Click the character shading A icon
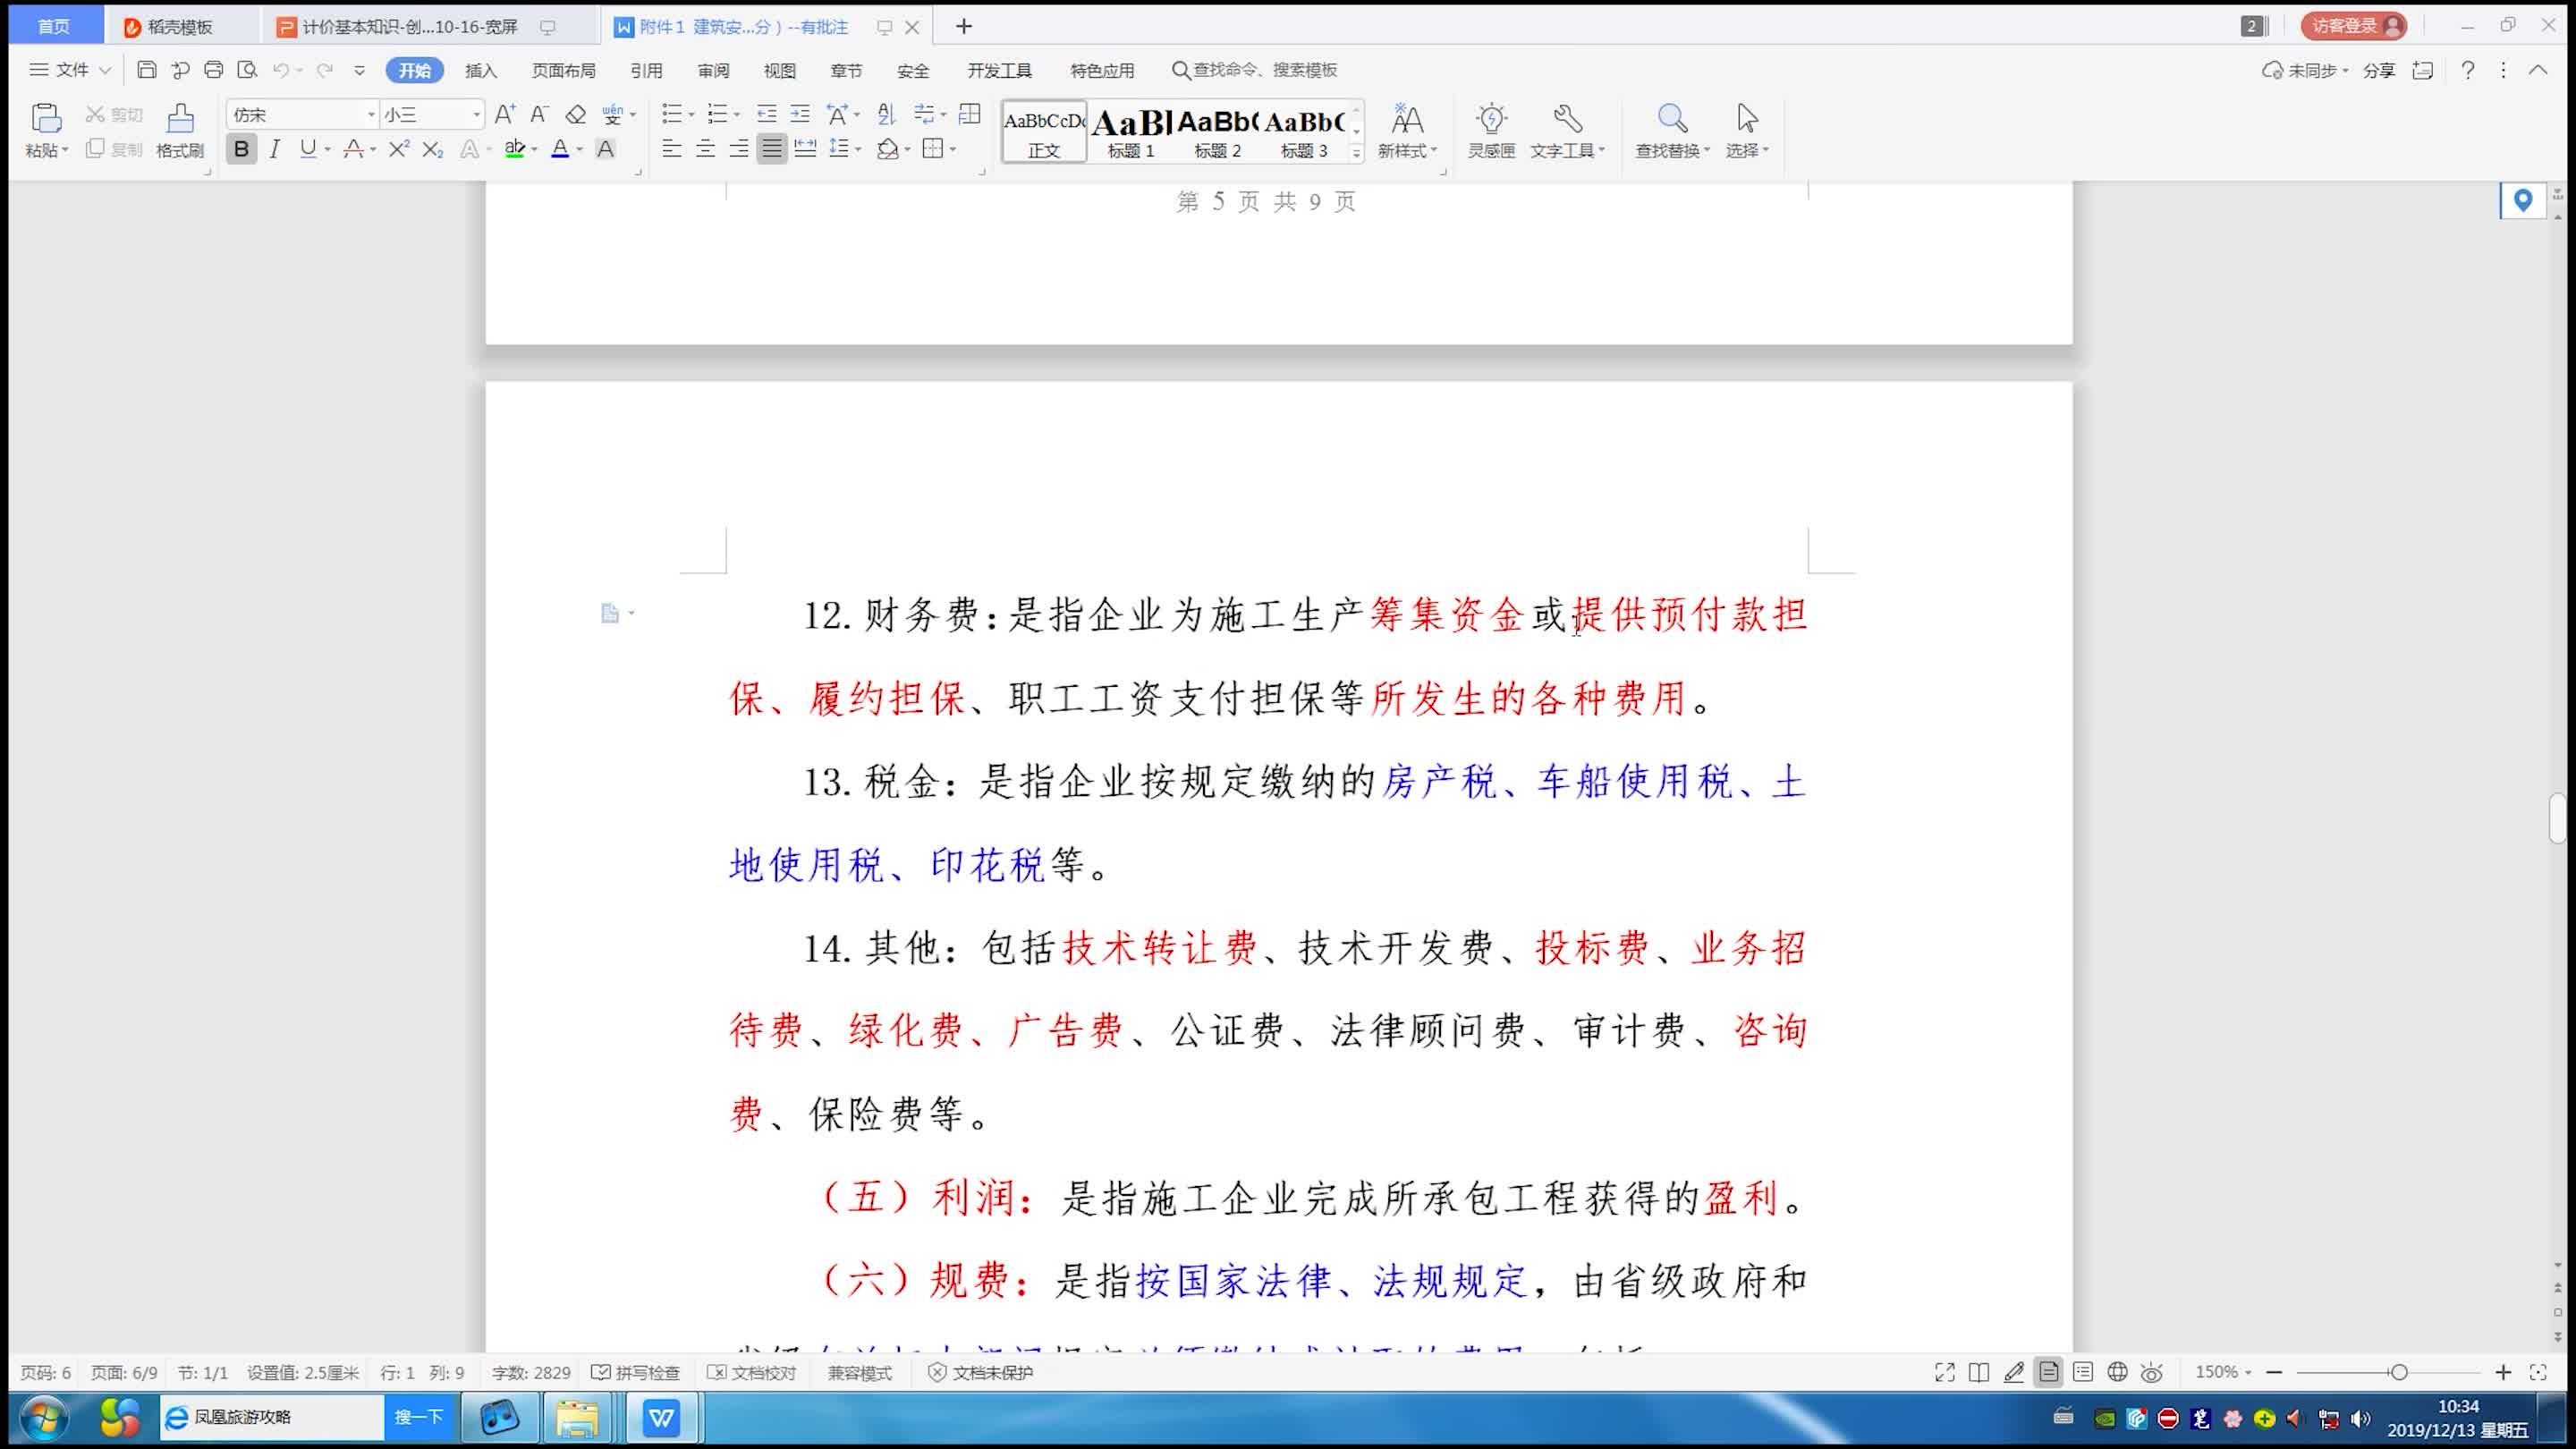 pyautogui.click(x=605, y=149)
